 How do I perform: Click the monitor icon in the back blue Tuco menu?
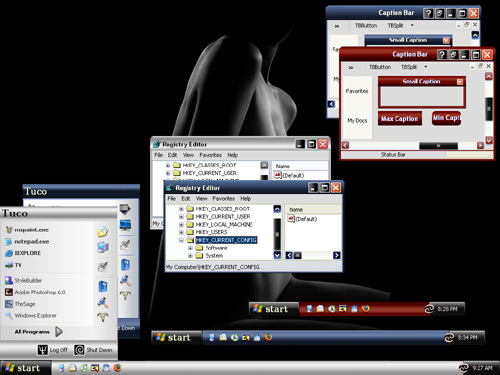(125, 225)
